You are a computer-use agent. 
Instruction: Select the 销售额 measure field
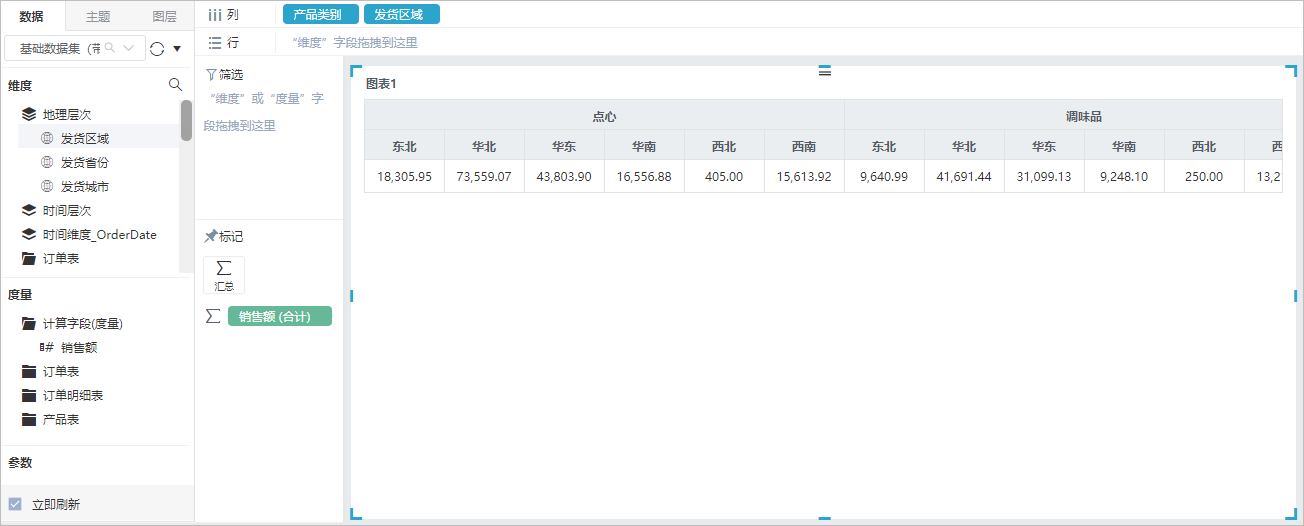click(x=79, y=348)
